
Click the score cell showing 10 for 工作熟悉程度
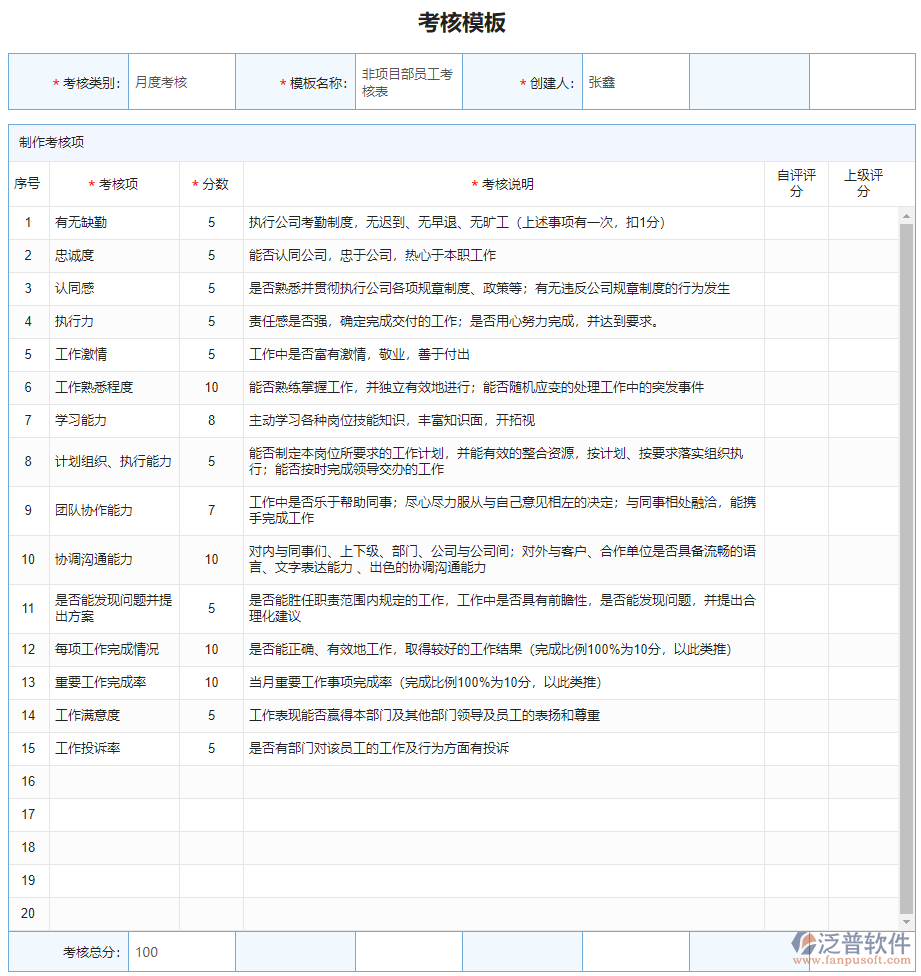point(210,387)
